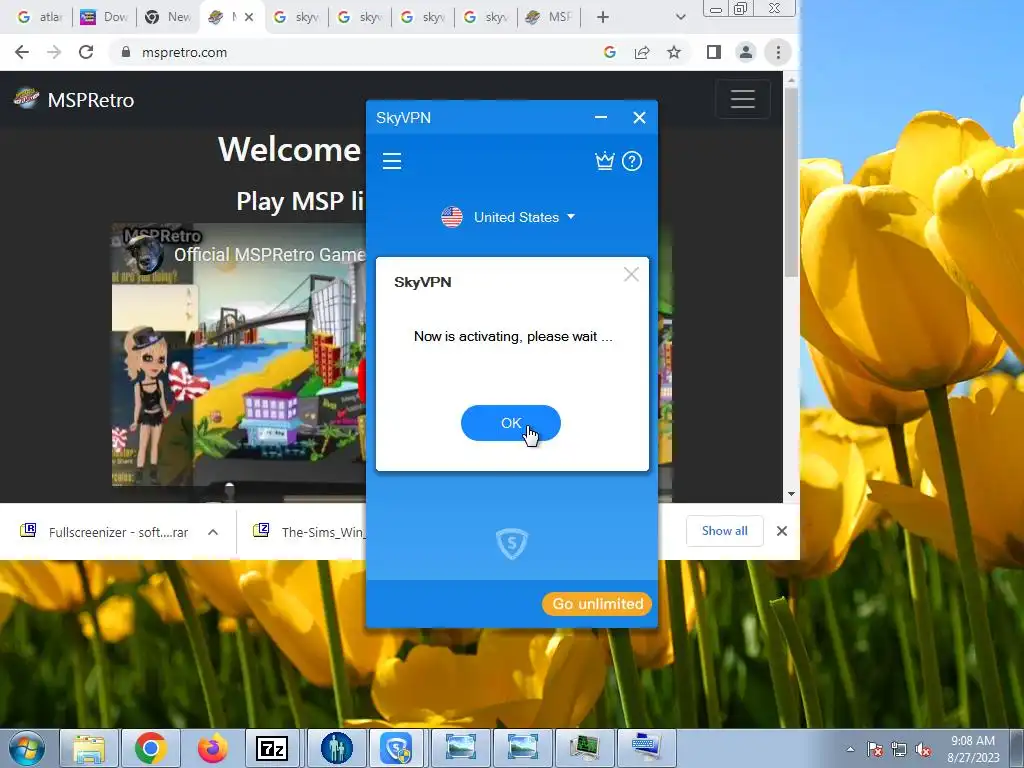Click the SkyVPN shield connect icon
Screen dimensions: 1024x768
tap(511, 543)
